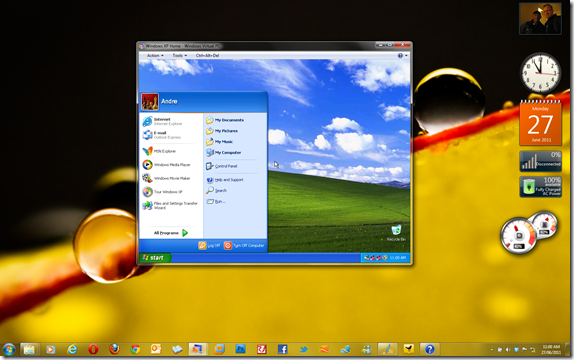Open My Pictures in XP Start menu
574x360 pixels.
coord(222,131)
